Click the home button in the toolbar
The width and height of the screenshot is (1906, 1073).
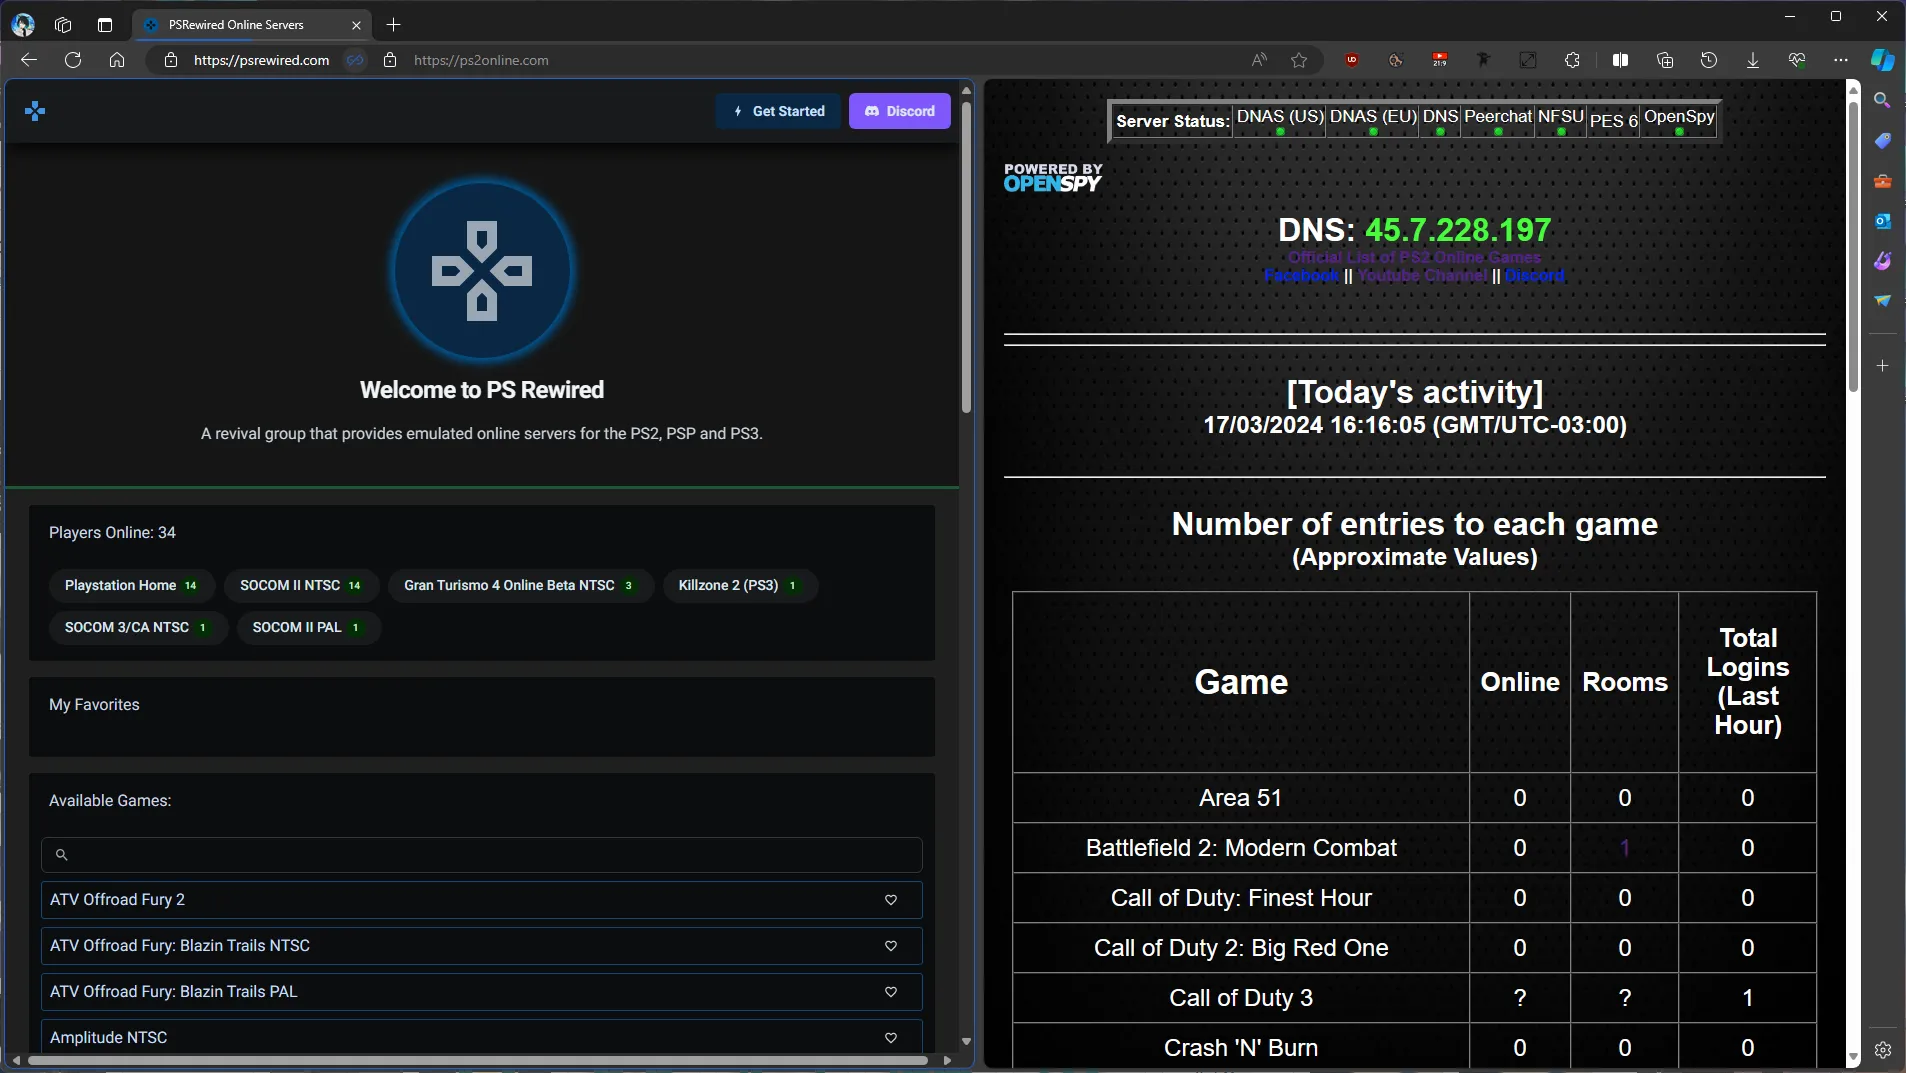click(117, 60)
